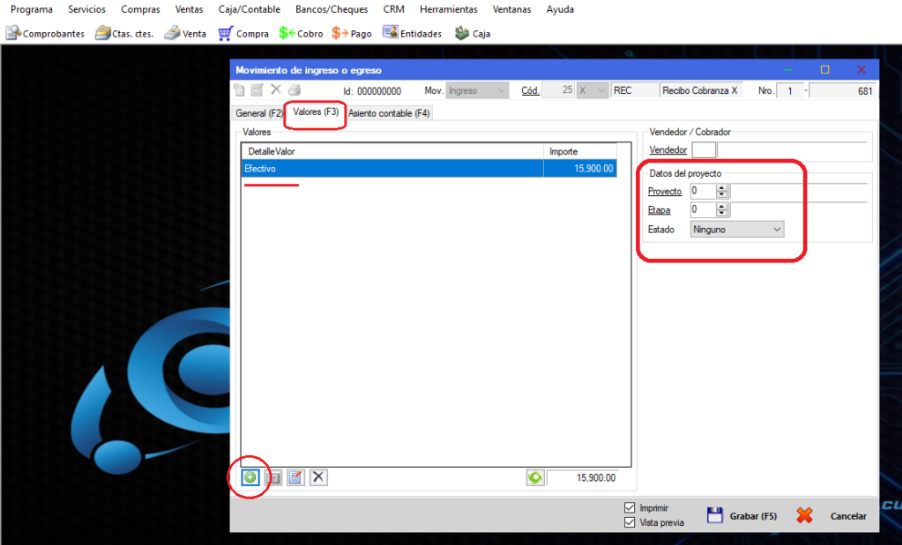Open the CRM menu
902x545 pixels.
[x=394, y=9]
